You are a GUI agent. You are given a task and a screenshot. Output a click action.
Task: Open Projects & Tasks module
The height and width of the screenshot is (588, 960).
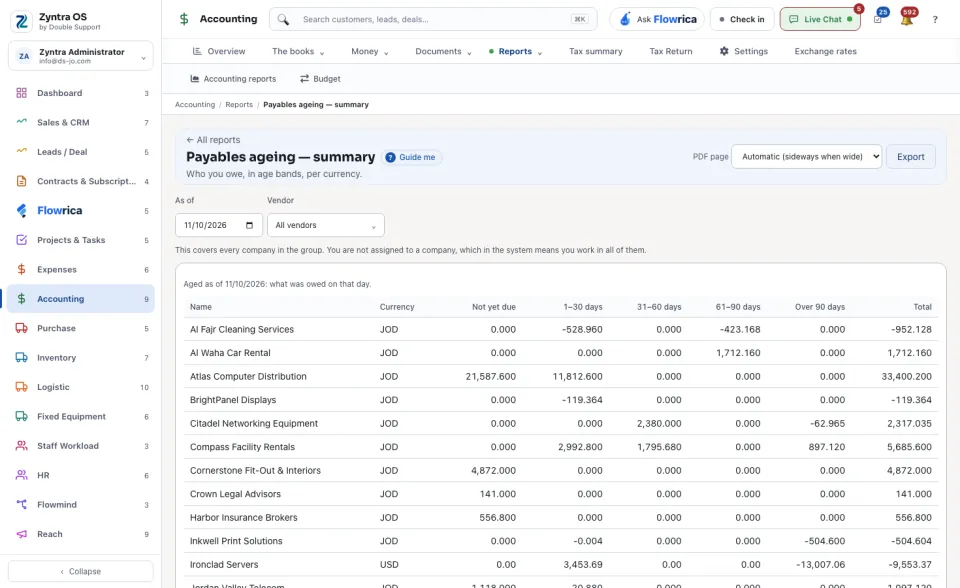point(81,240)
